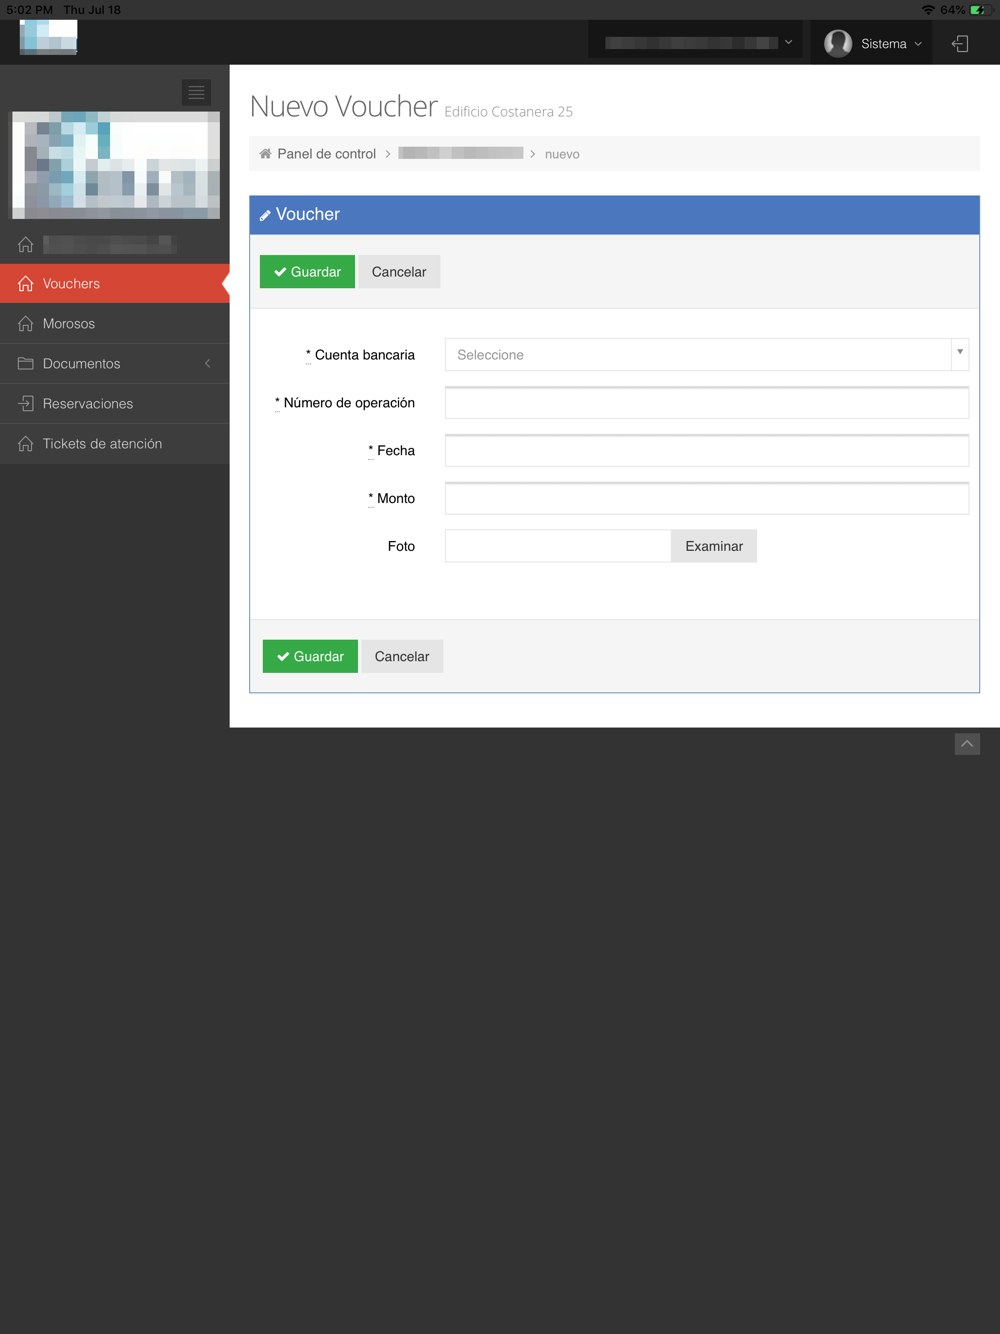The height and width of the screenshot is (1334, 1000).
Task: Click the top Guardar button
Action: [307, 272]
